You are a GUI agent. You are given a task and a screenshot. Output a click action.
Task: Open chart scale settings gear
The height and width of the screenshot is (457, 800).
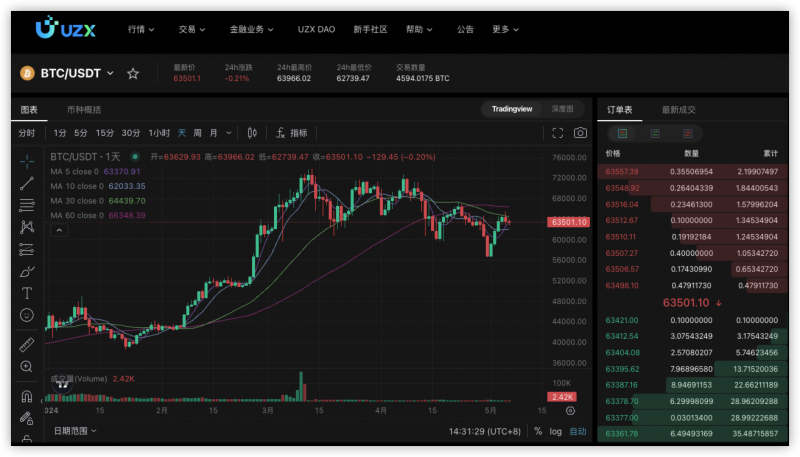click(570, 411)
